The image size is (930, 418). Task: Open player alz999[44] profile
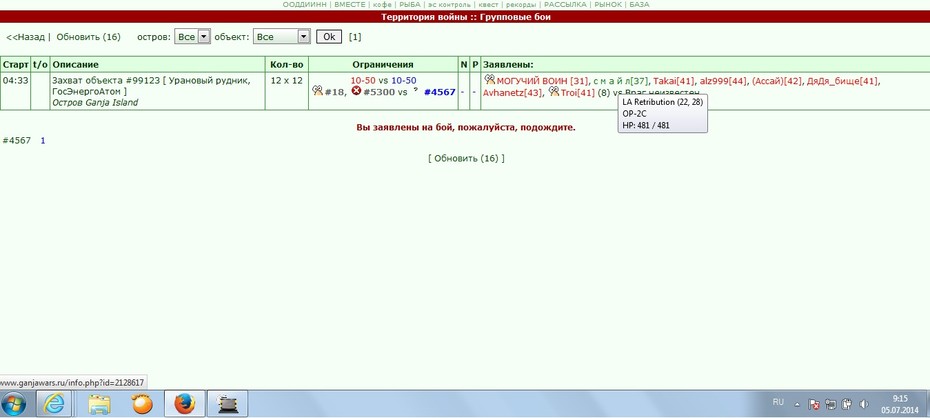pyautogui.click(x=723, y=81)
